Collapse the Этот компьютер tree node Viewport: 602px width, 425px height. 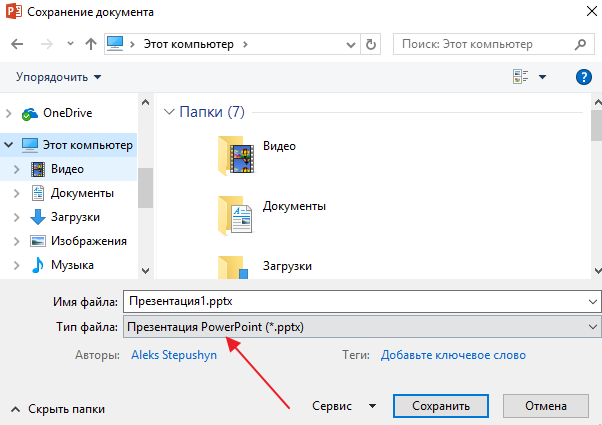coord(9,145)
